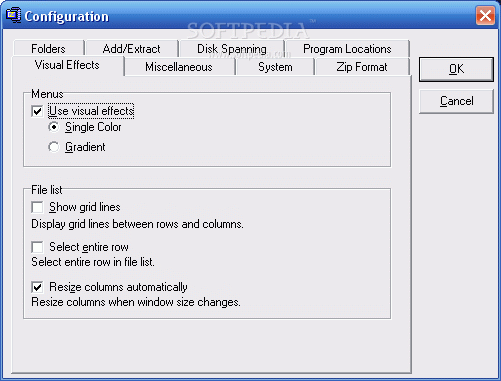501x381 pixels.
Task: Click the 'Resize columns when window size changes.' text
Action: coord(136,302)
